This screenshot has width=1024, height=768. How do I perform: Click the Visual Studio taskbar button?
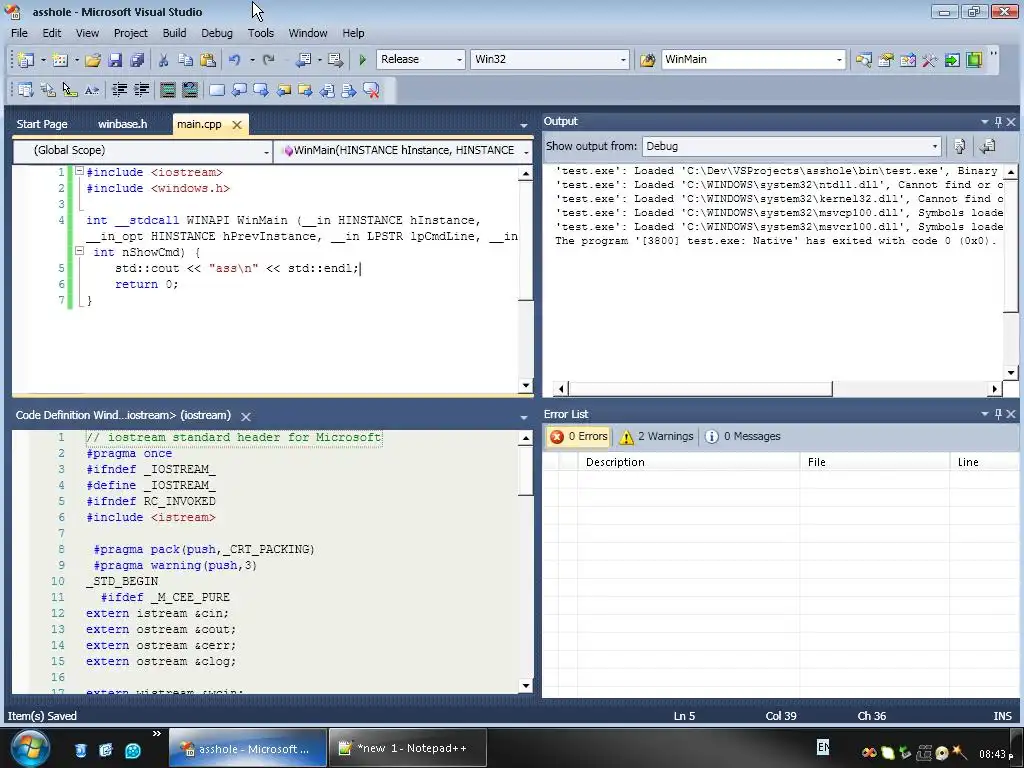point(248,748)
